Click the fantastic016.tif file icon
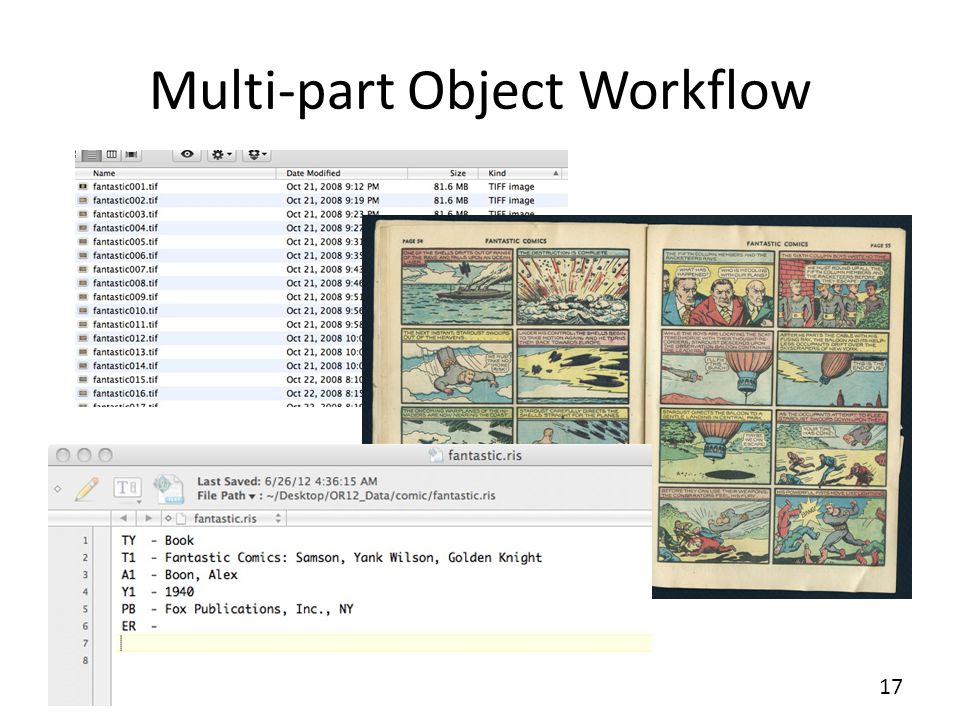The height and width of the screenshot is (720, 960). pos(83,393)
